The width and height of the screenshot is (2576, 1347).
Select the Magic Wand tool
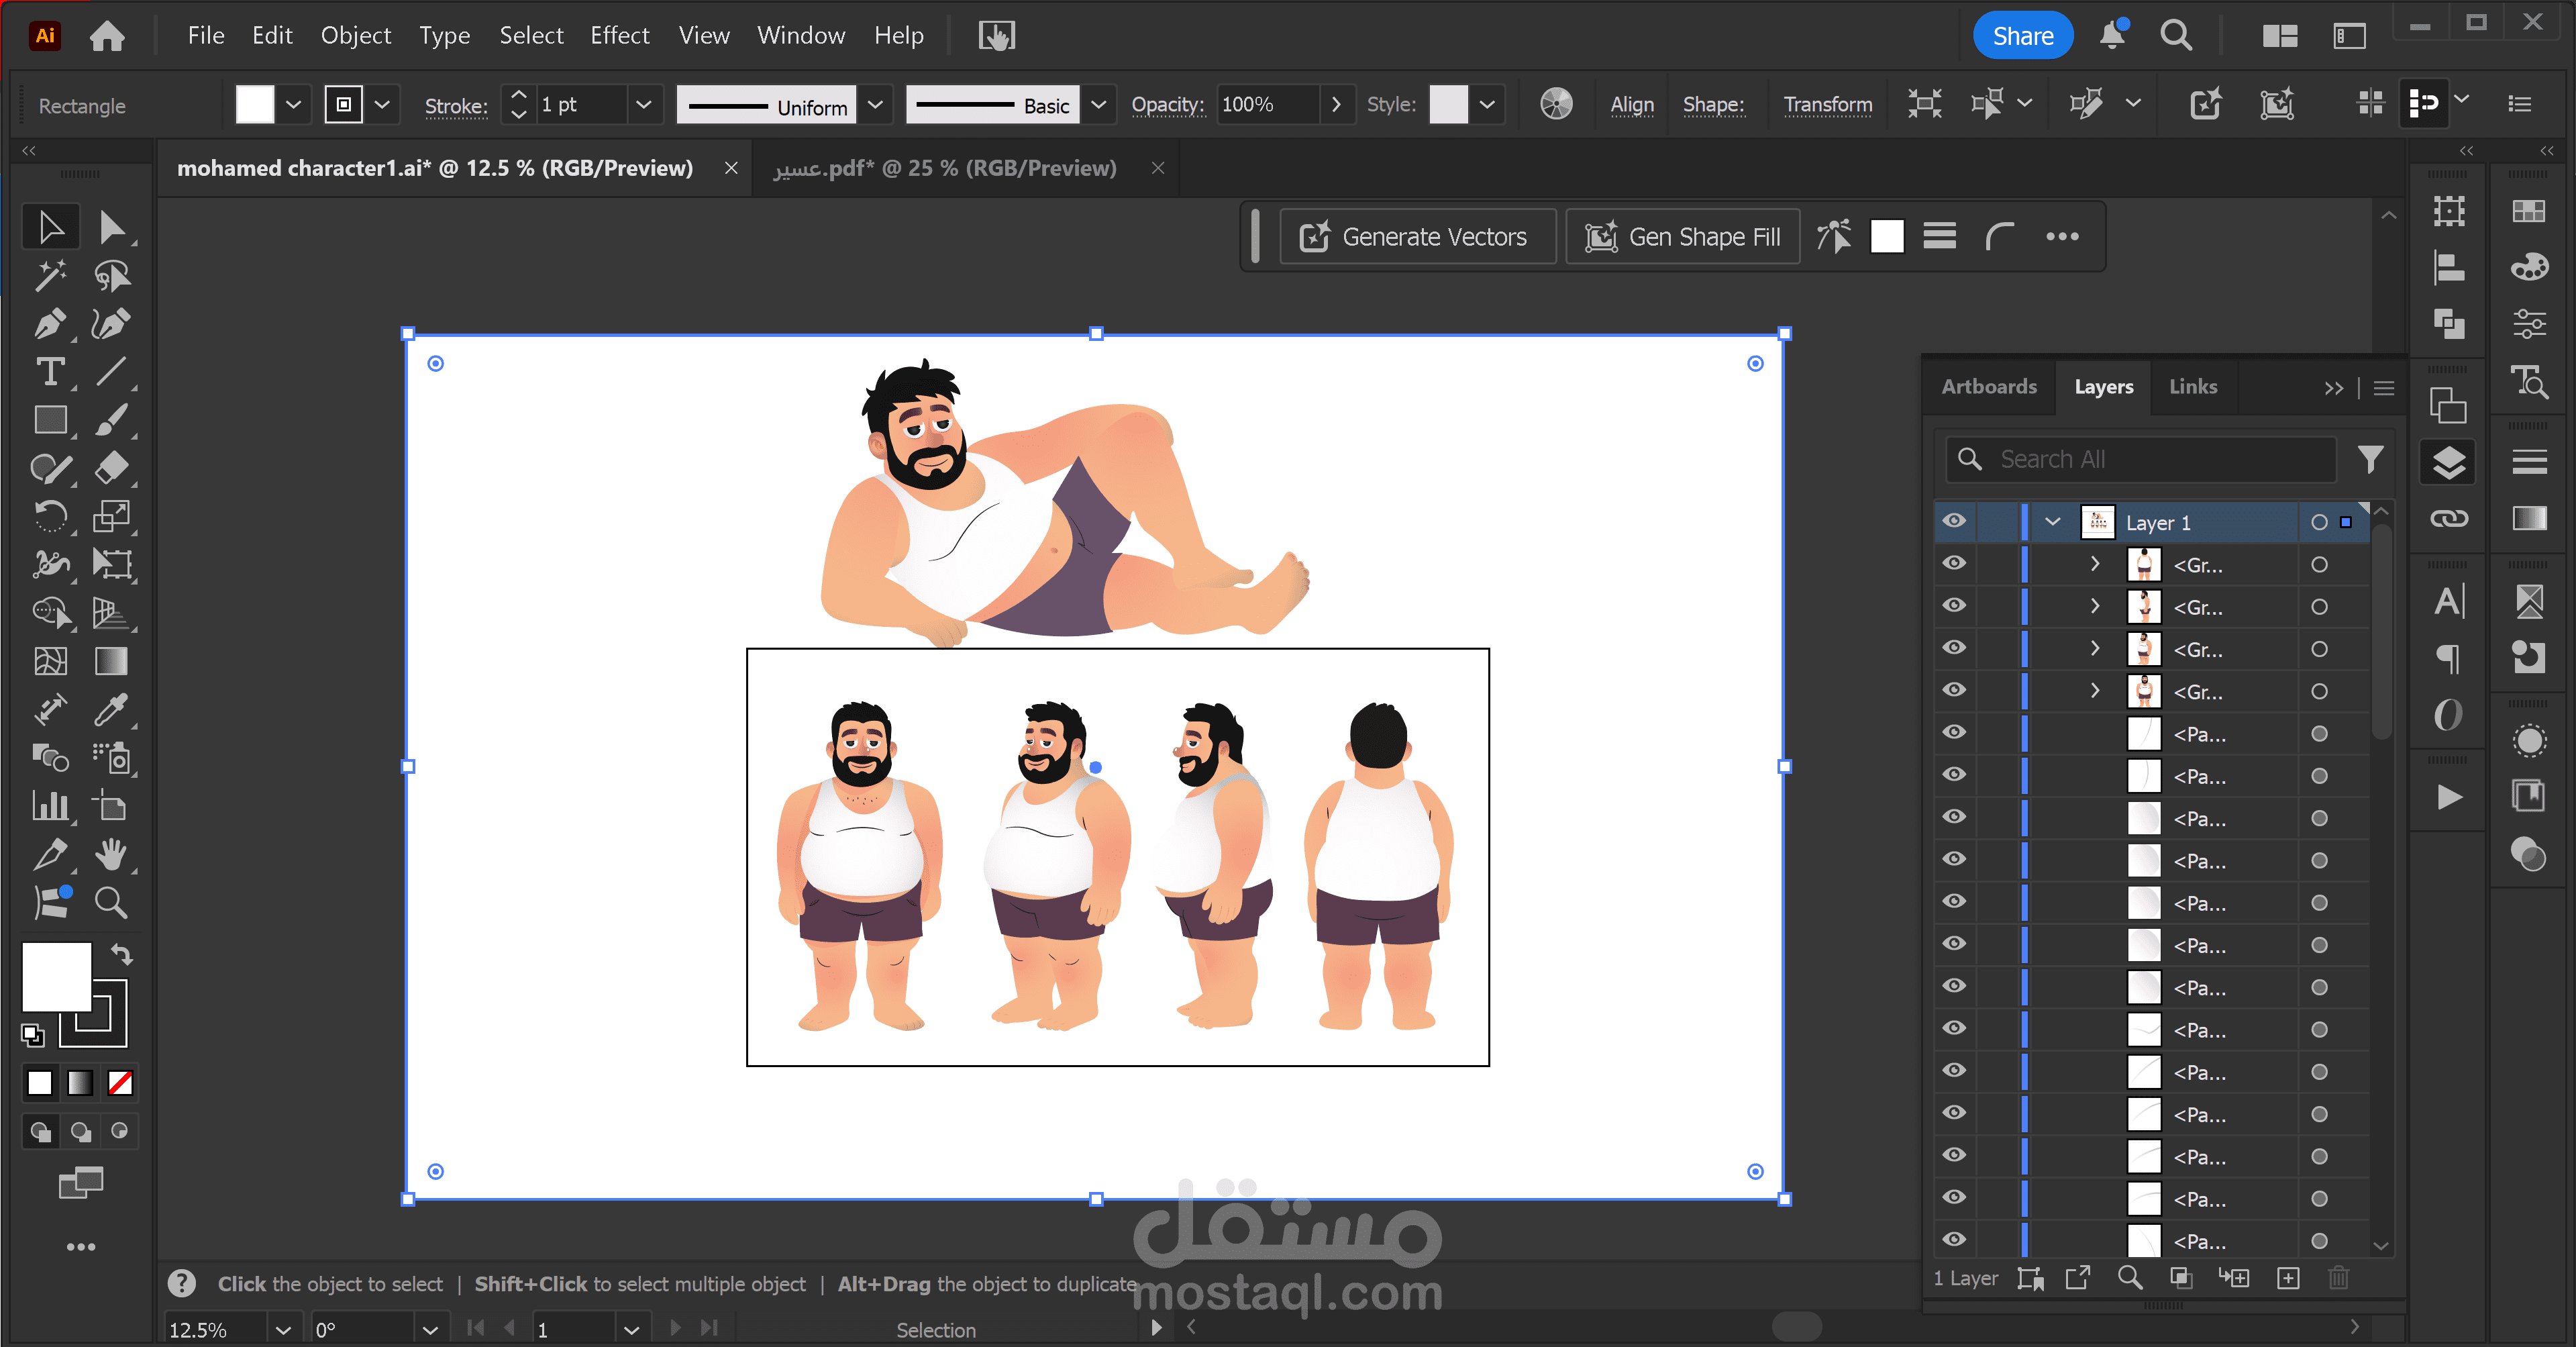(49, 276)
